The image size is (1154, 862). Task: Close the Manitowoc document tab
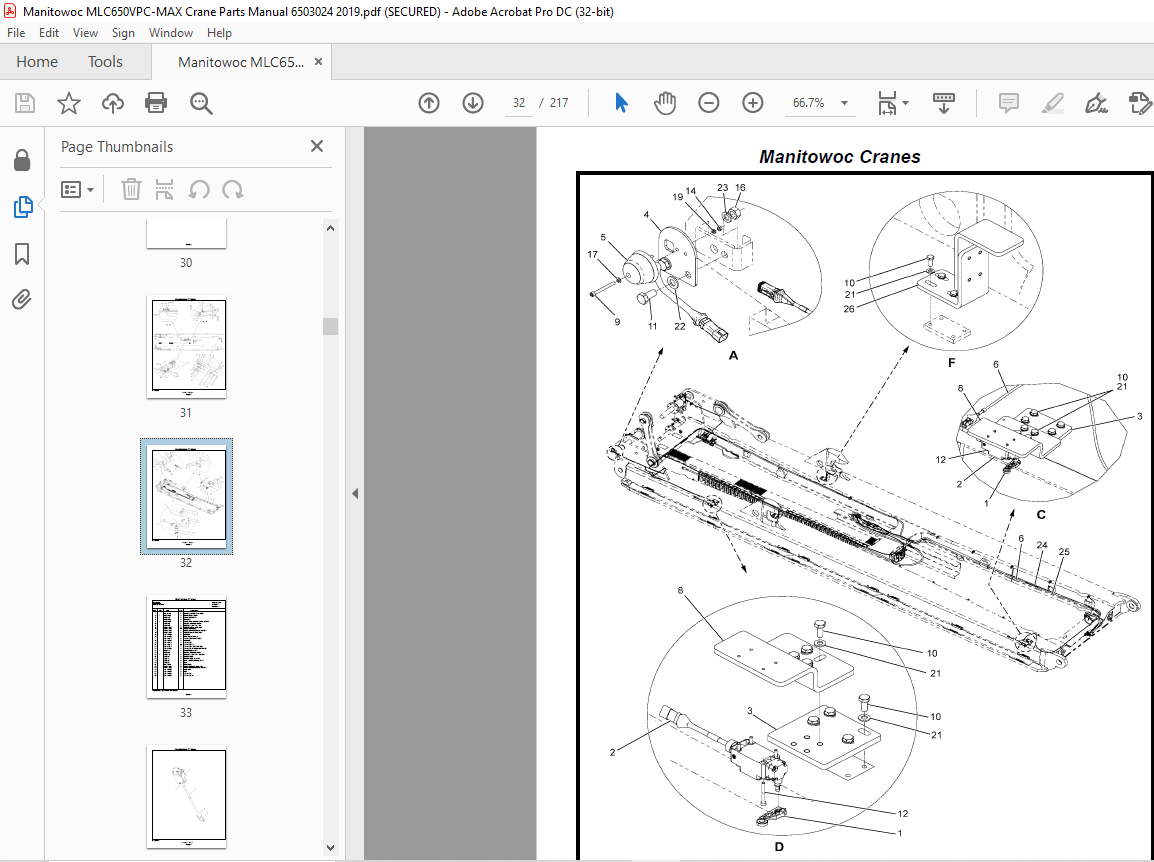pos(319,62)
